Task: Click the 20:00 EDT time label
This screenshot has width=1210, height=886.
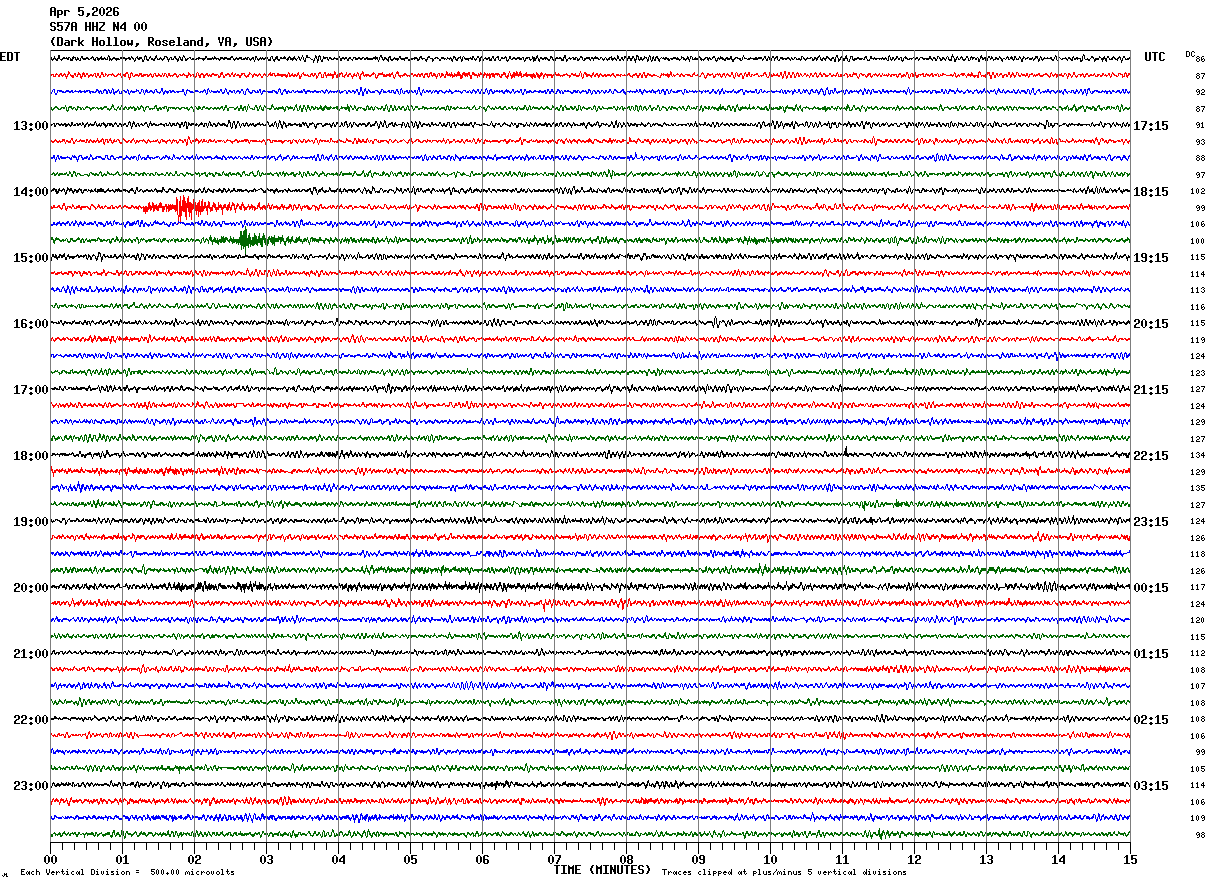Action: 30,588
